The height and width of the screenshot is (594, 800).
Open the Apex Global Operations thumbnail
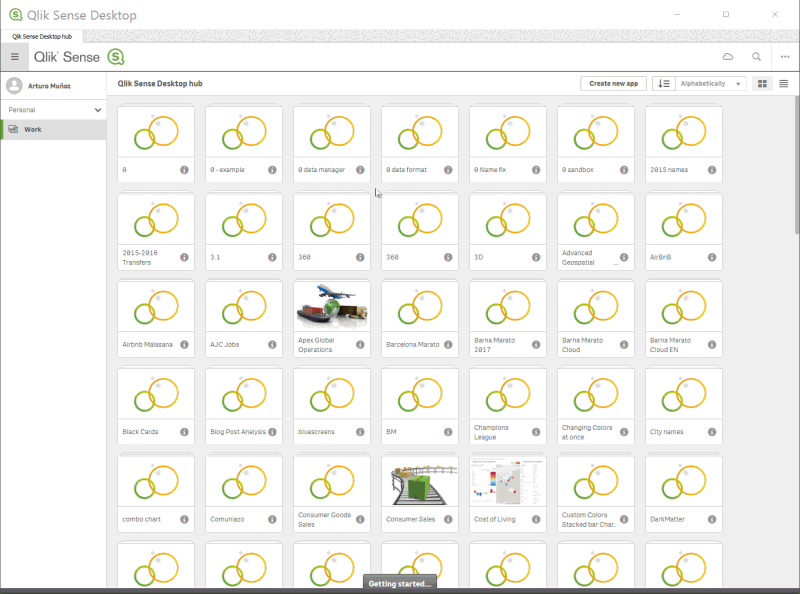(x=332, y=306)
